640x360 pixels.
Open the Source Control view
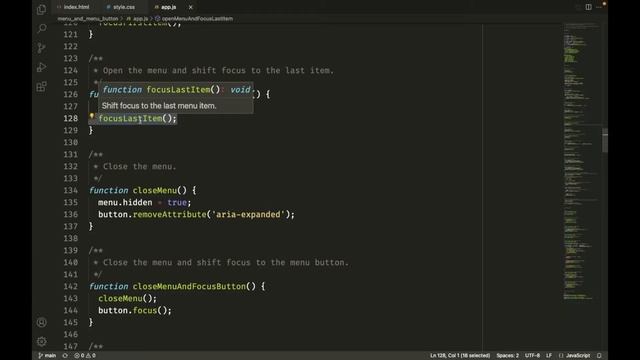point(41,48)
